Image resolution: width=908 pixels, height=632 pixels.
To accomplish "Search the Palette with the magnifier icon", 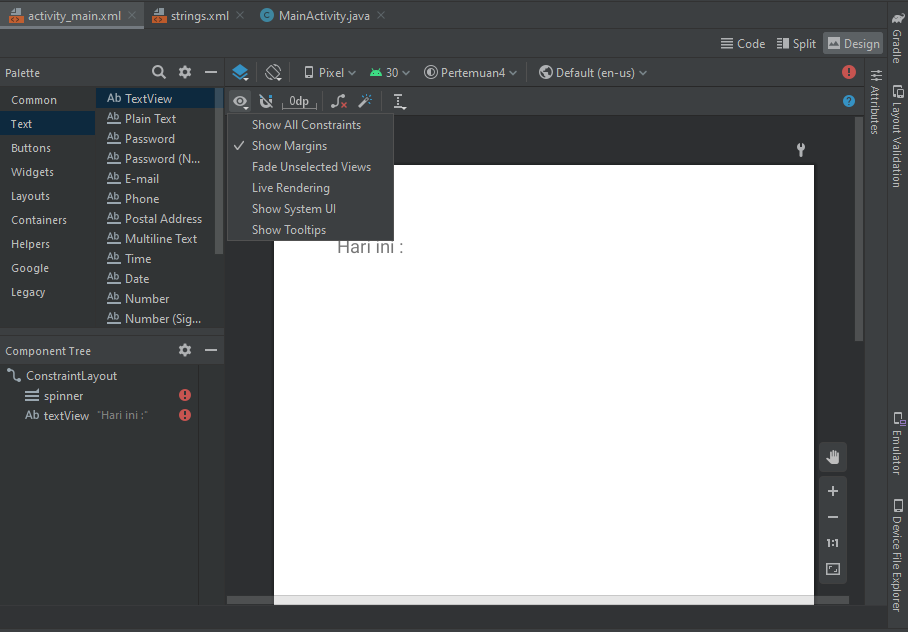I will point(159,72).
